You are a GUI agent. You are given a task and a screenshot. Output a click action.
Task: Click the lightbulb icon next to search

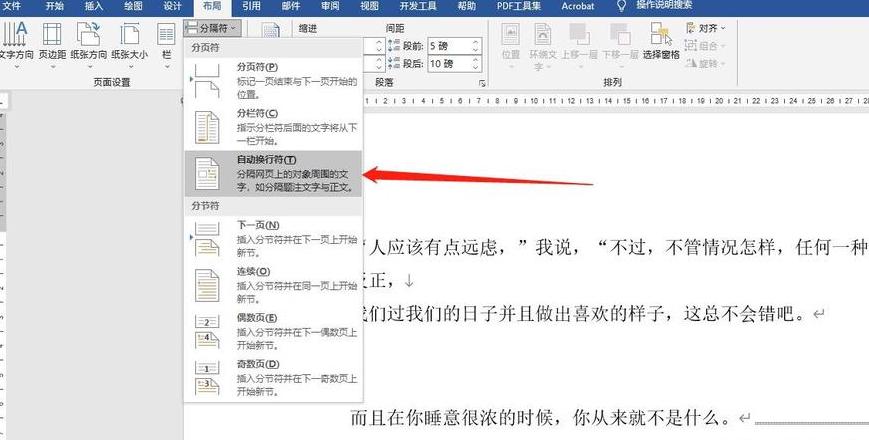622,6
